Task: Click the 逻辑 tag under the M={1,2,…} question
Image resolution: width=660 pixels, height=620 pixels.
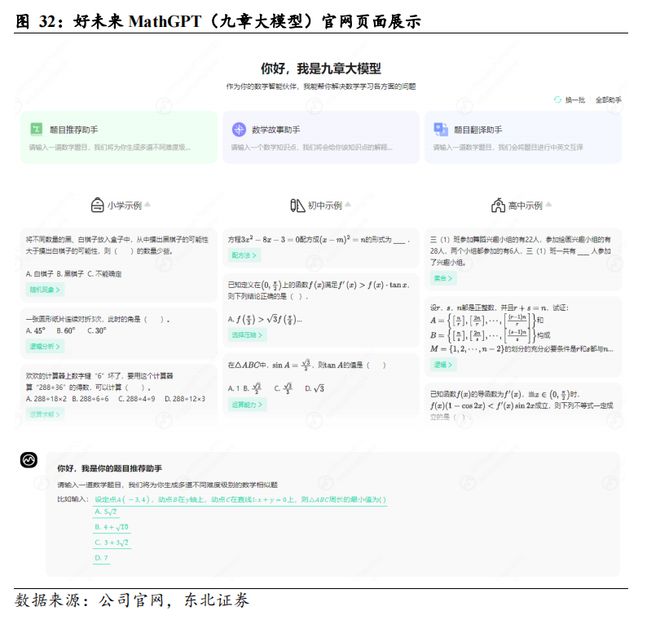Action: point(443,365)
